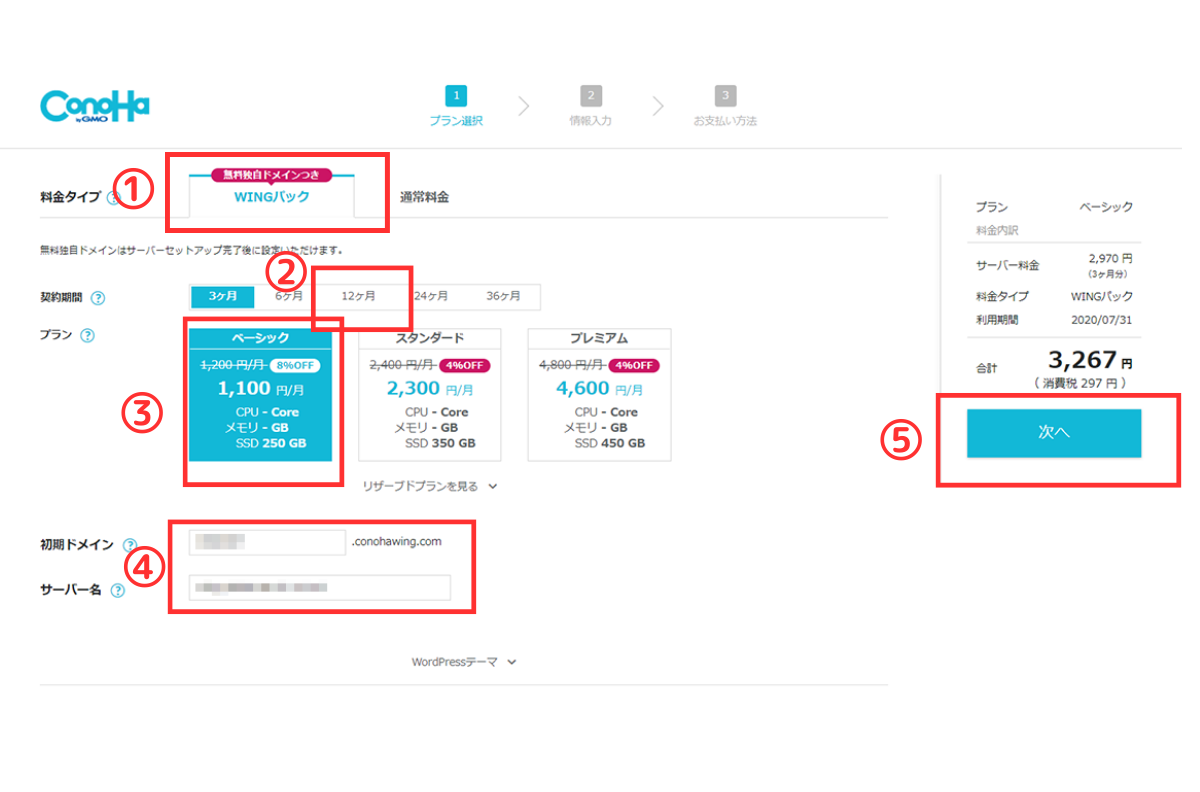
Task: Expand the WordPressテーマ section
Action: click(464, 662)
